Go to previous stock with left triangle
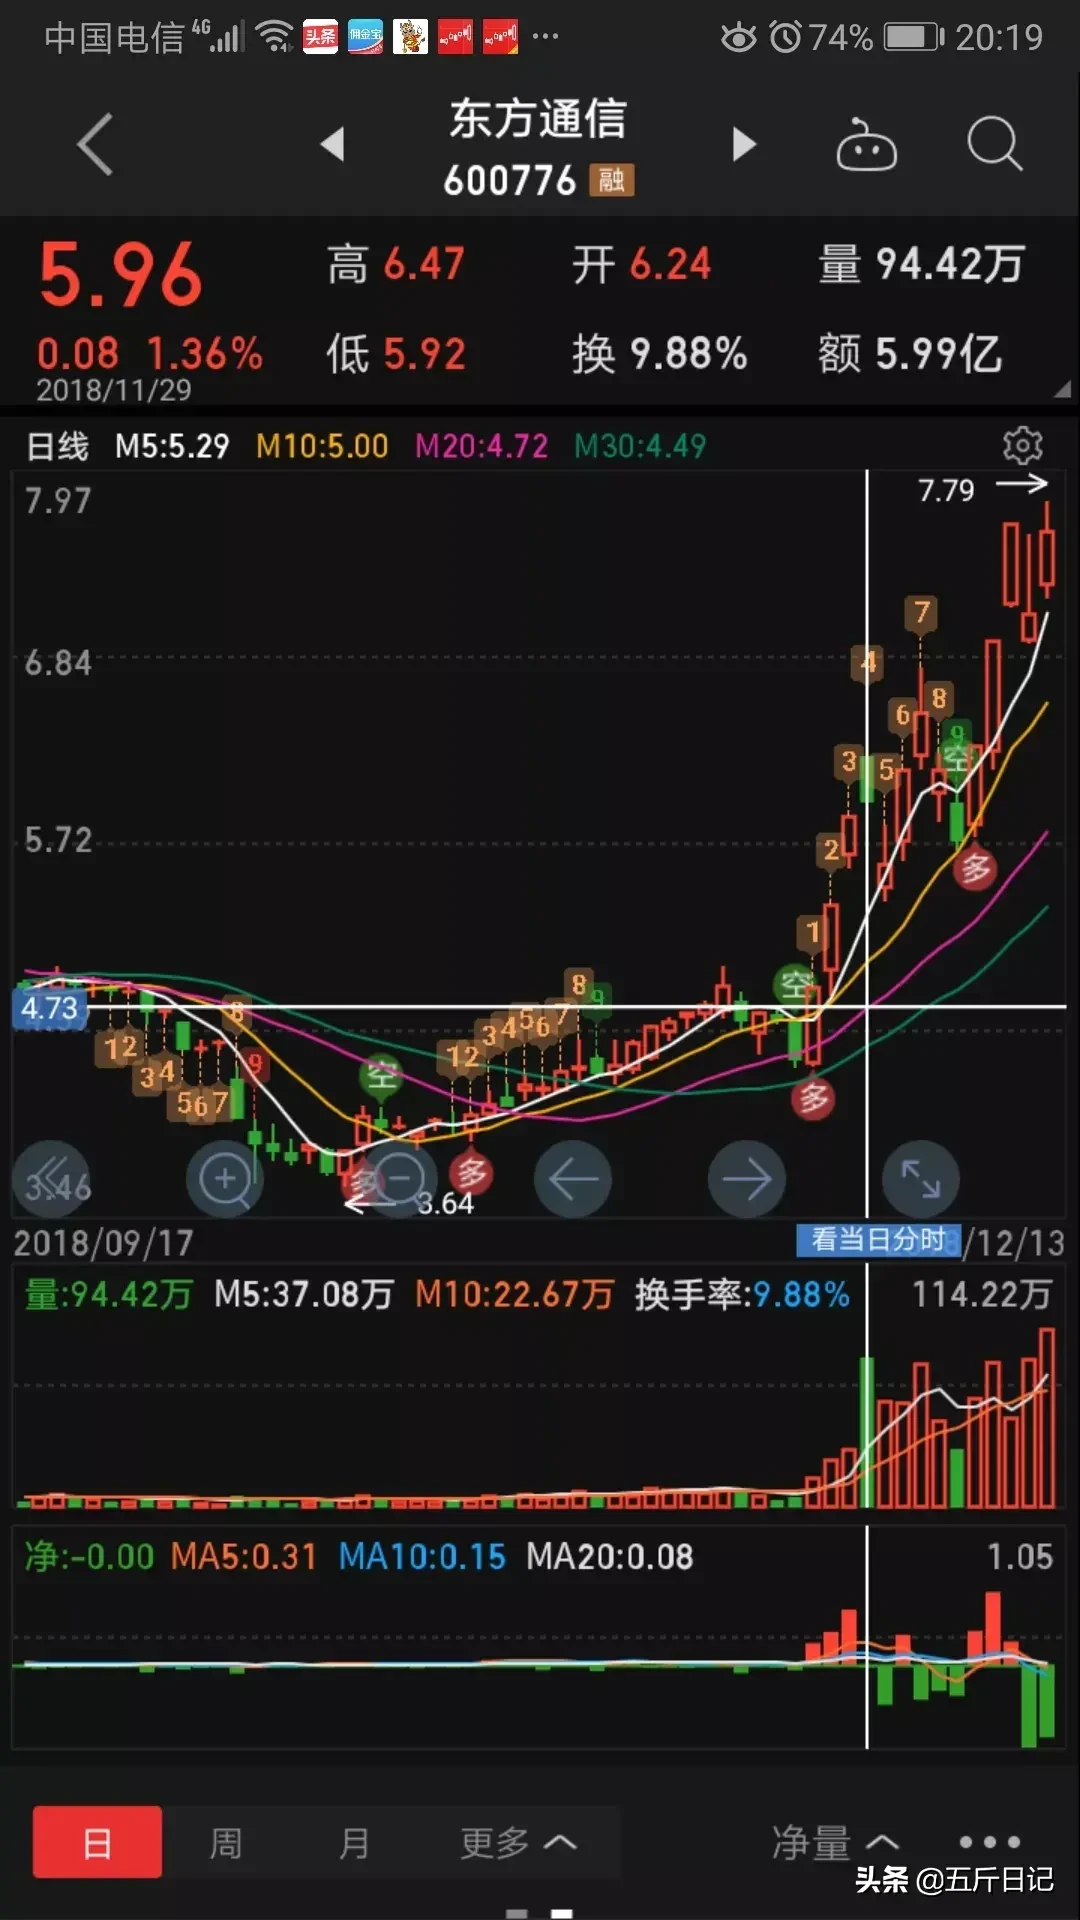Image resolution: width=1080 pixels, height=1920 pixels. (333, 144)
